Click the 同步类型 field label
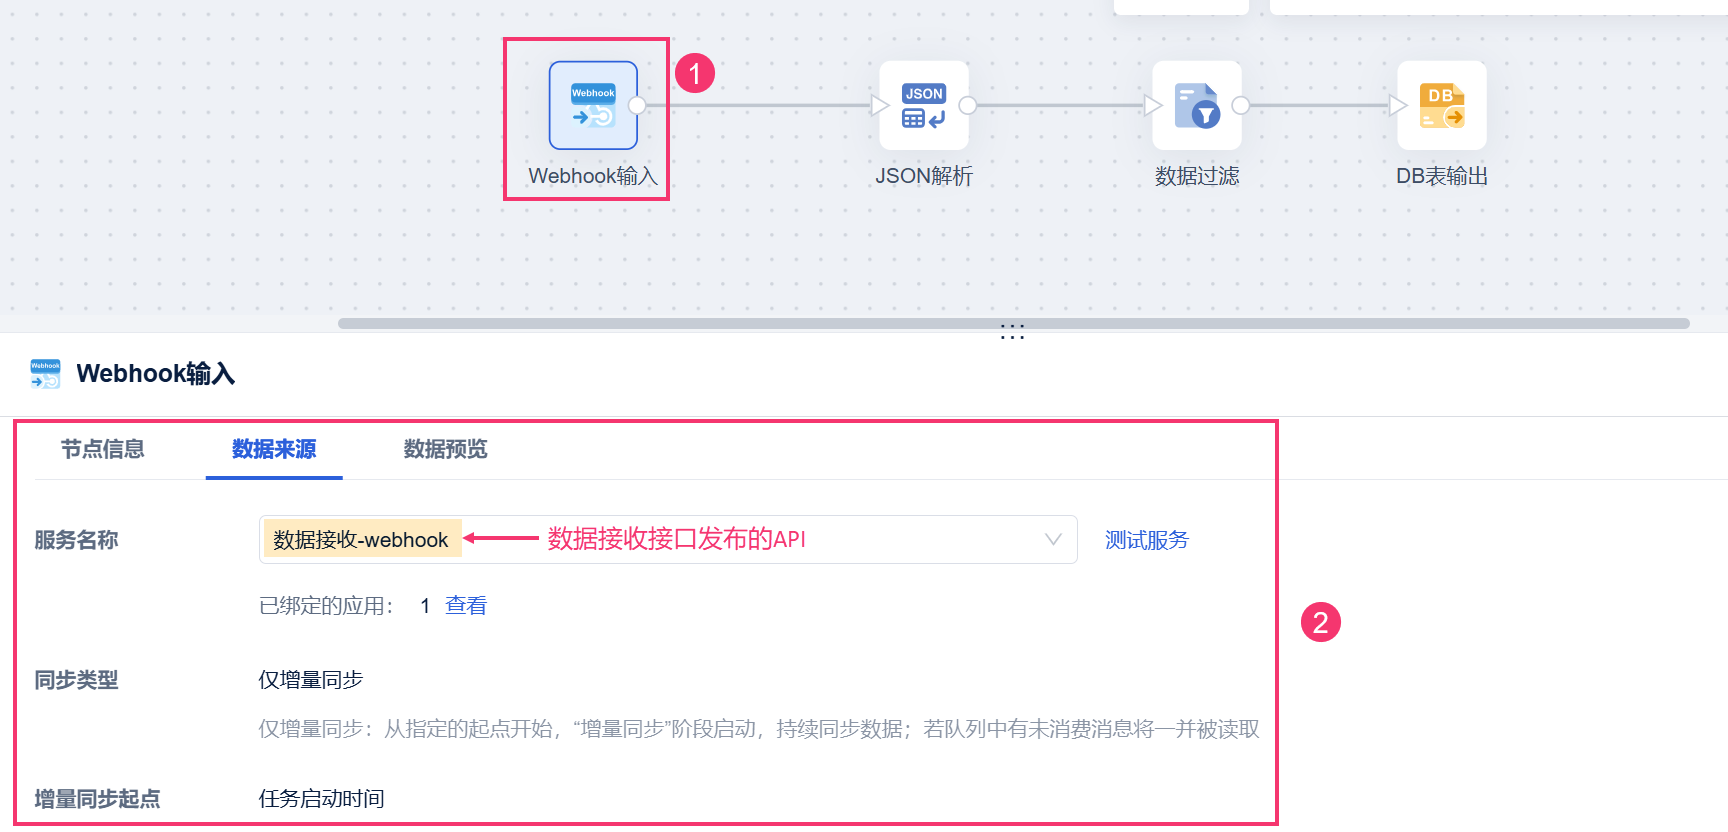This screenshot has width=1728, height=832. 77,680
